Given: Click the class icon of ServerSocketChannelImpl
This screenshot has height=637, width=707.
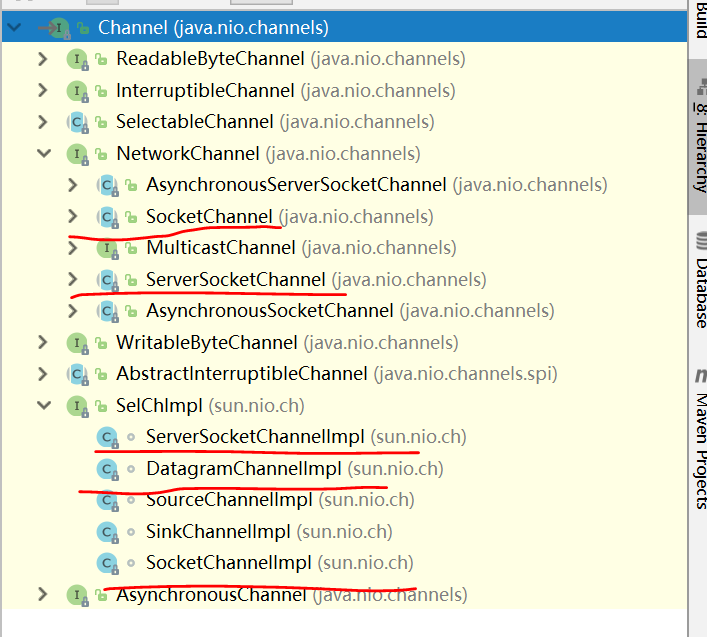Looking at the screenshot, I should pyautogui.click(x=107, y=437).
